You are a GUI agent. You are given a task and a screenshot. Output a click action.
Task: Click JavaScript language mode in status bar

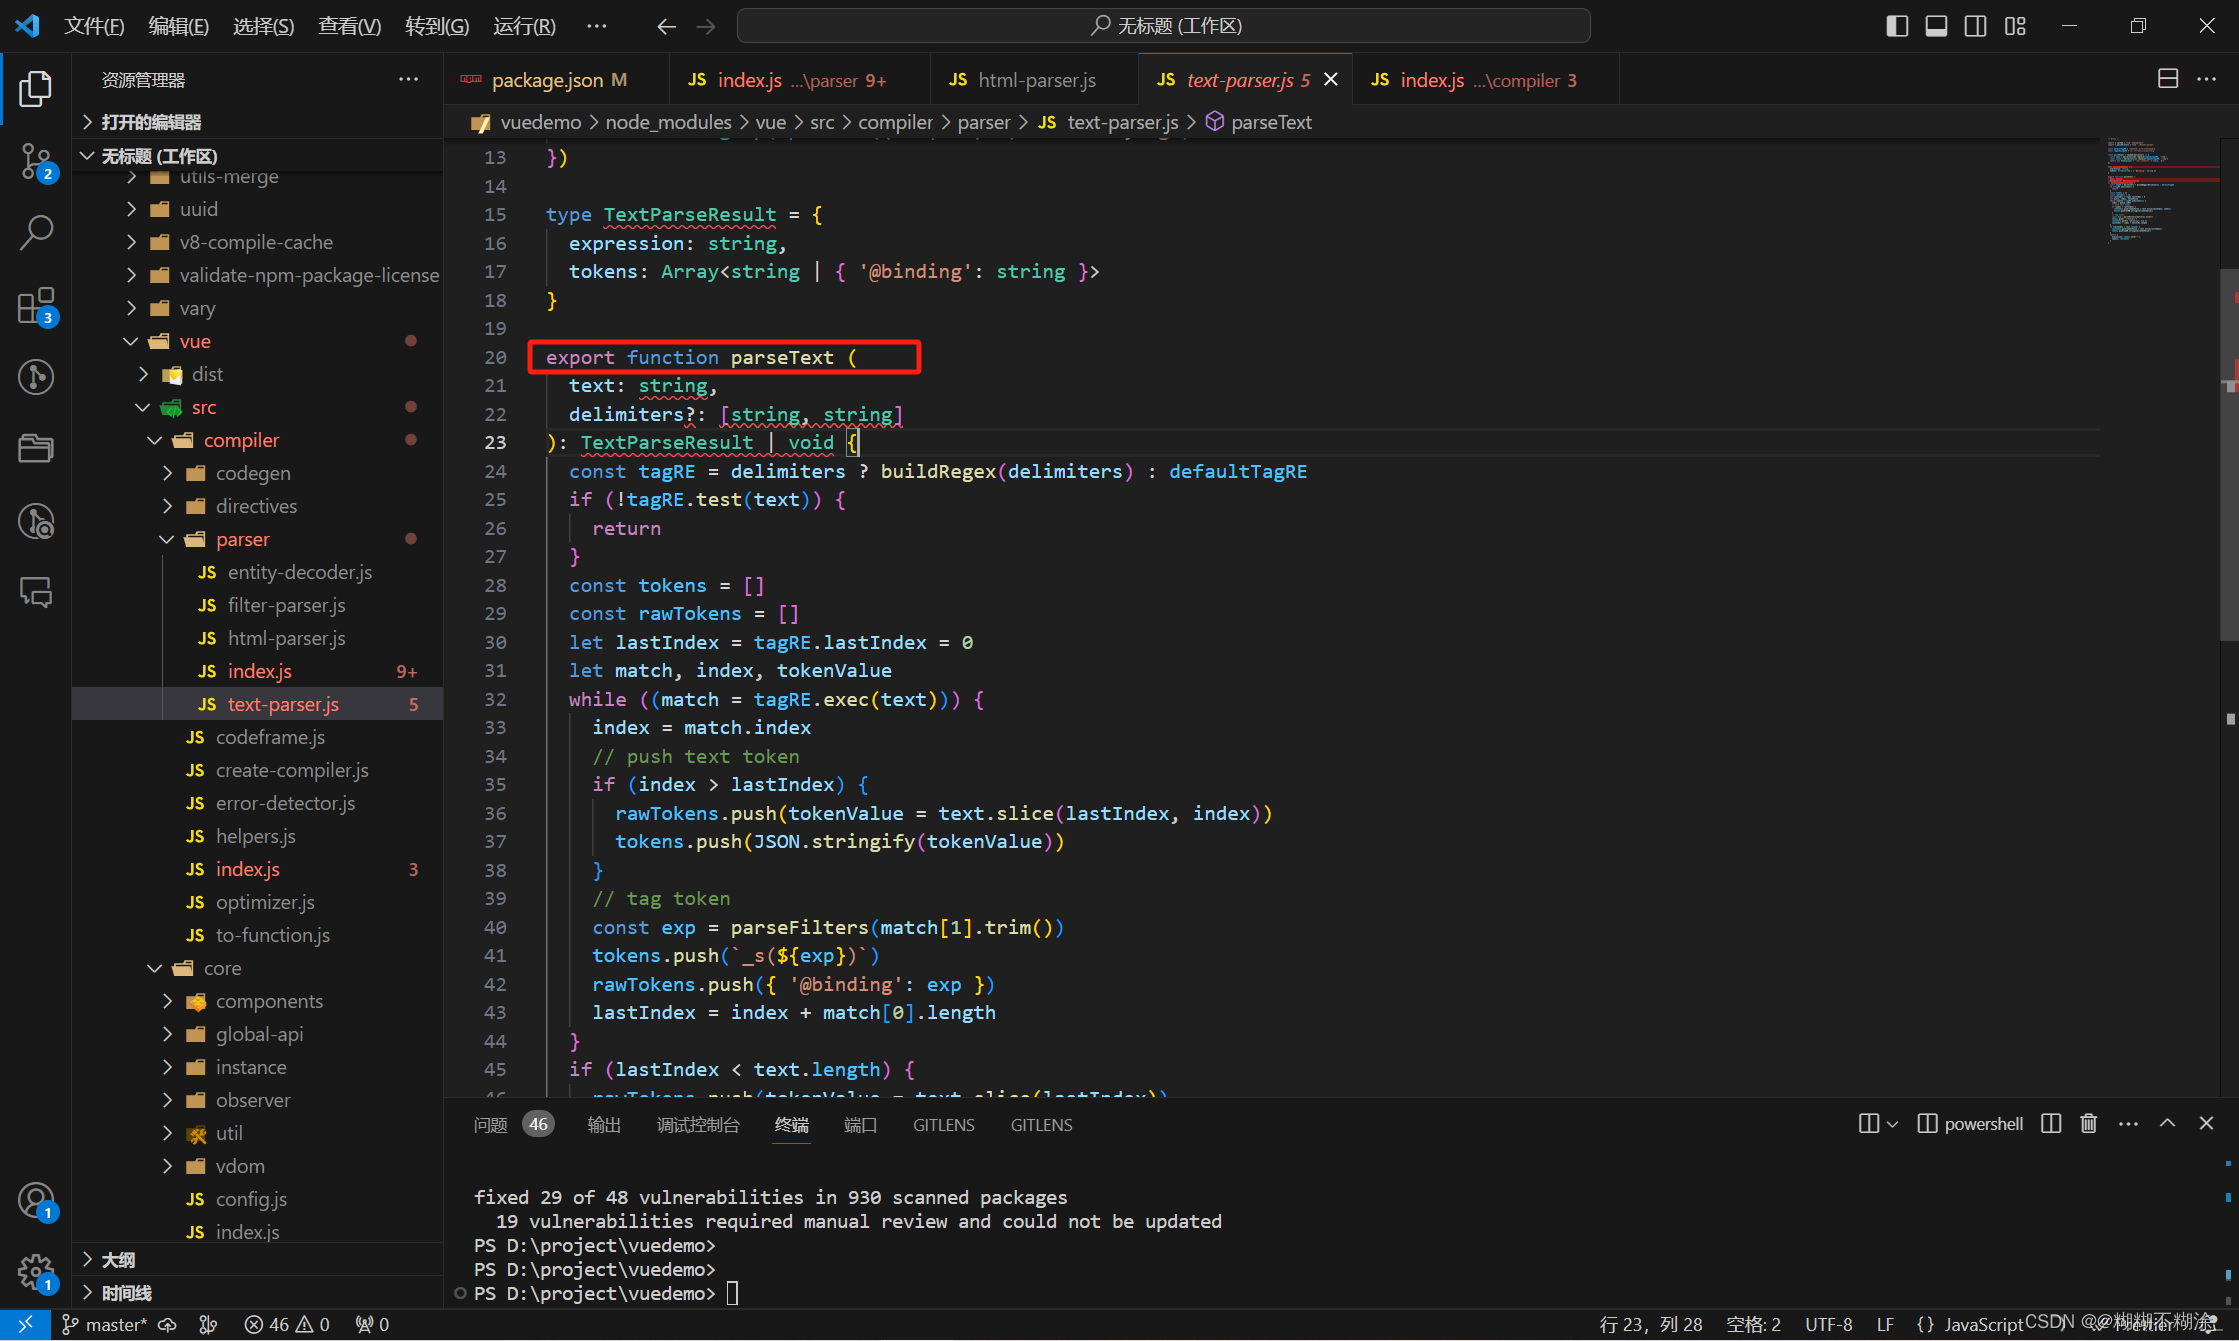tap(1982, 1324)
